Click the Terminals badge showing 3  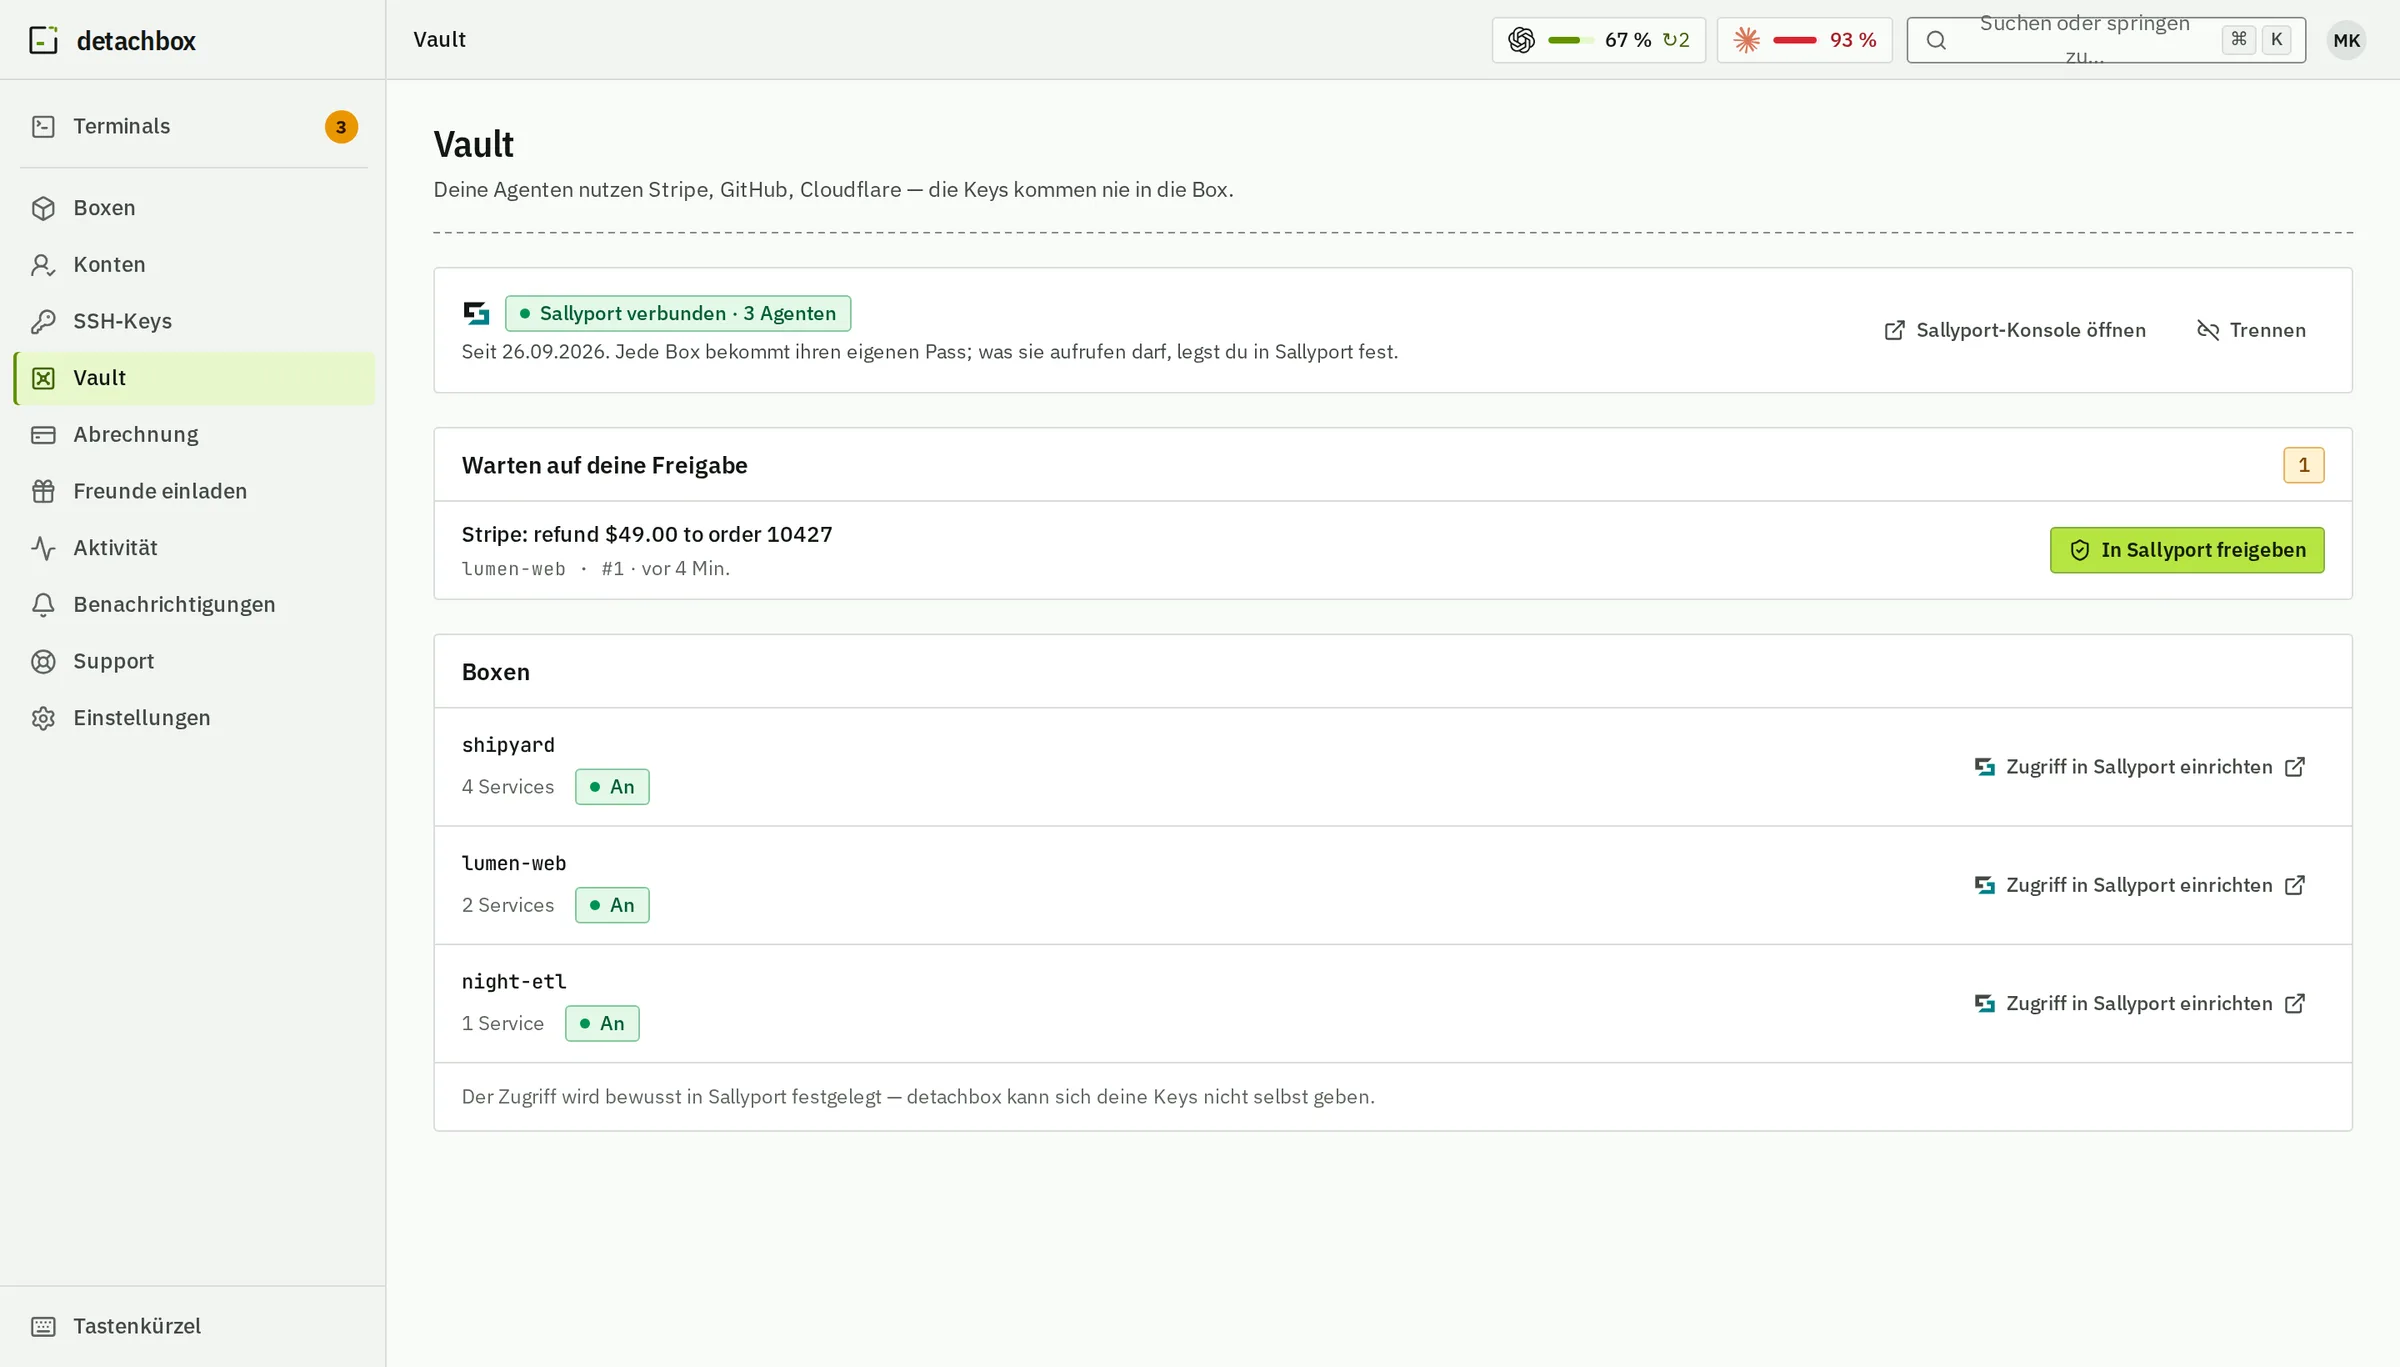tap(341, 127)
